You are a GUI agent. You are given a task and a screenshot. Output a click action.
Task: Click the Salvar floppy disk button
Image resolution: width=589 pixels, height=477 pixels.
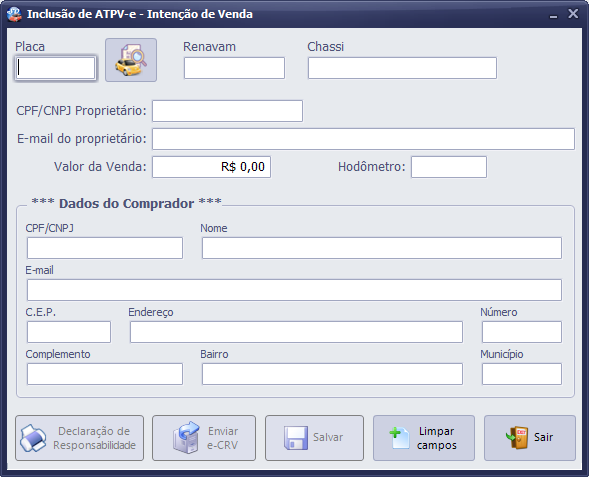click(x=314, y=438)
